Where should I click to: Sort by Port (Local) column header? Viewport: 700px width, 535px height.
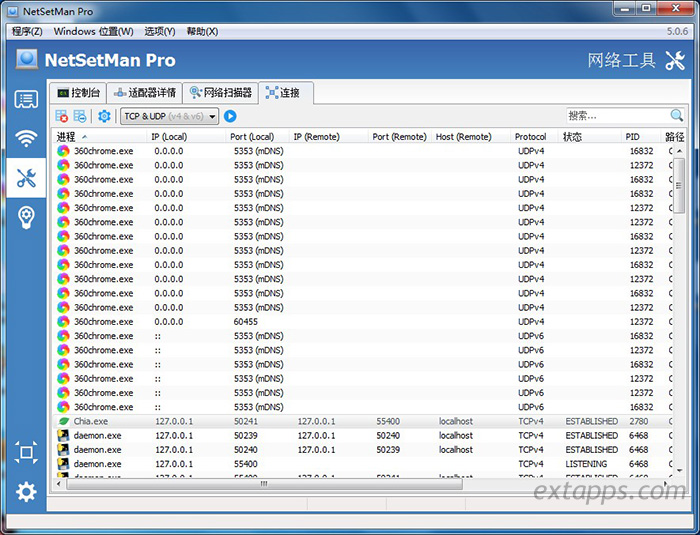258,137
